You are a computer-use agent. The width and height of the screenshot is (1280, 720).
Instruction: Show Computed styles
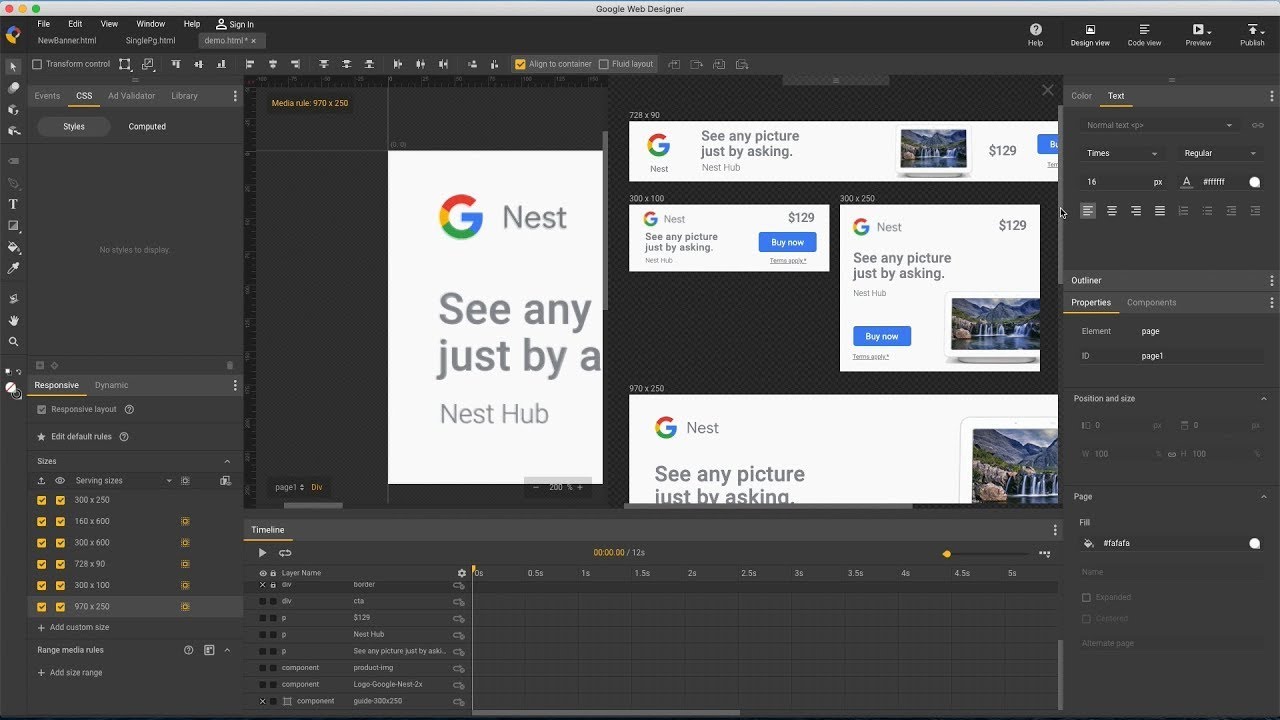coord(147,127)
